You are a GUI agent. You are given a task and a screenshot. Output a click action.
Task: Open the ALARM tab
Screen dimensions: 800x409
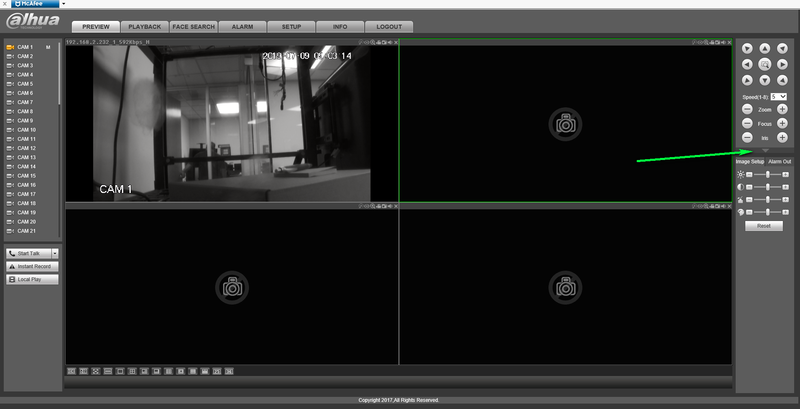(x=242, y=27)
